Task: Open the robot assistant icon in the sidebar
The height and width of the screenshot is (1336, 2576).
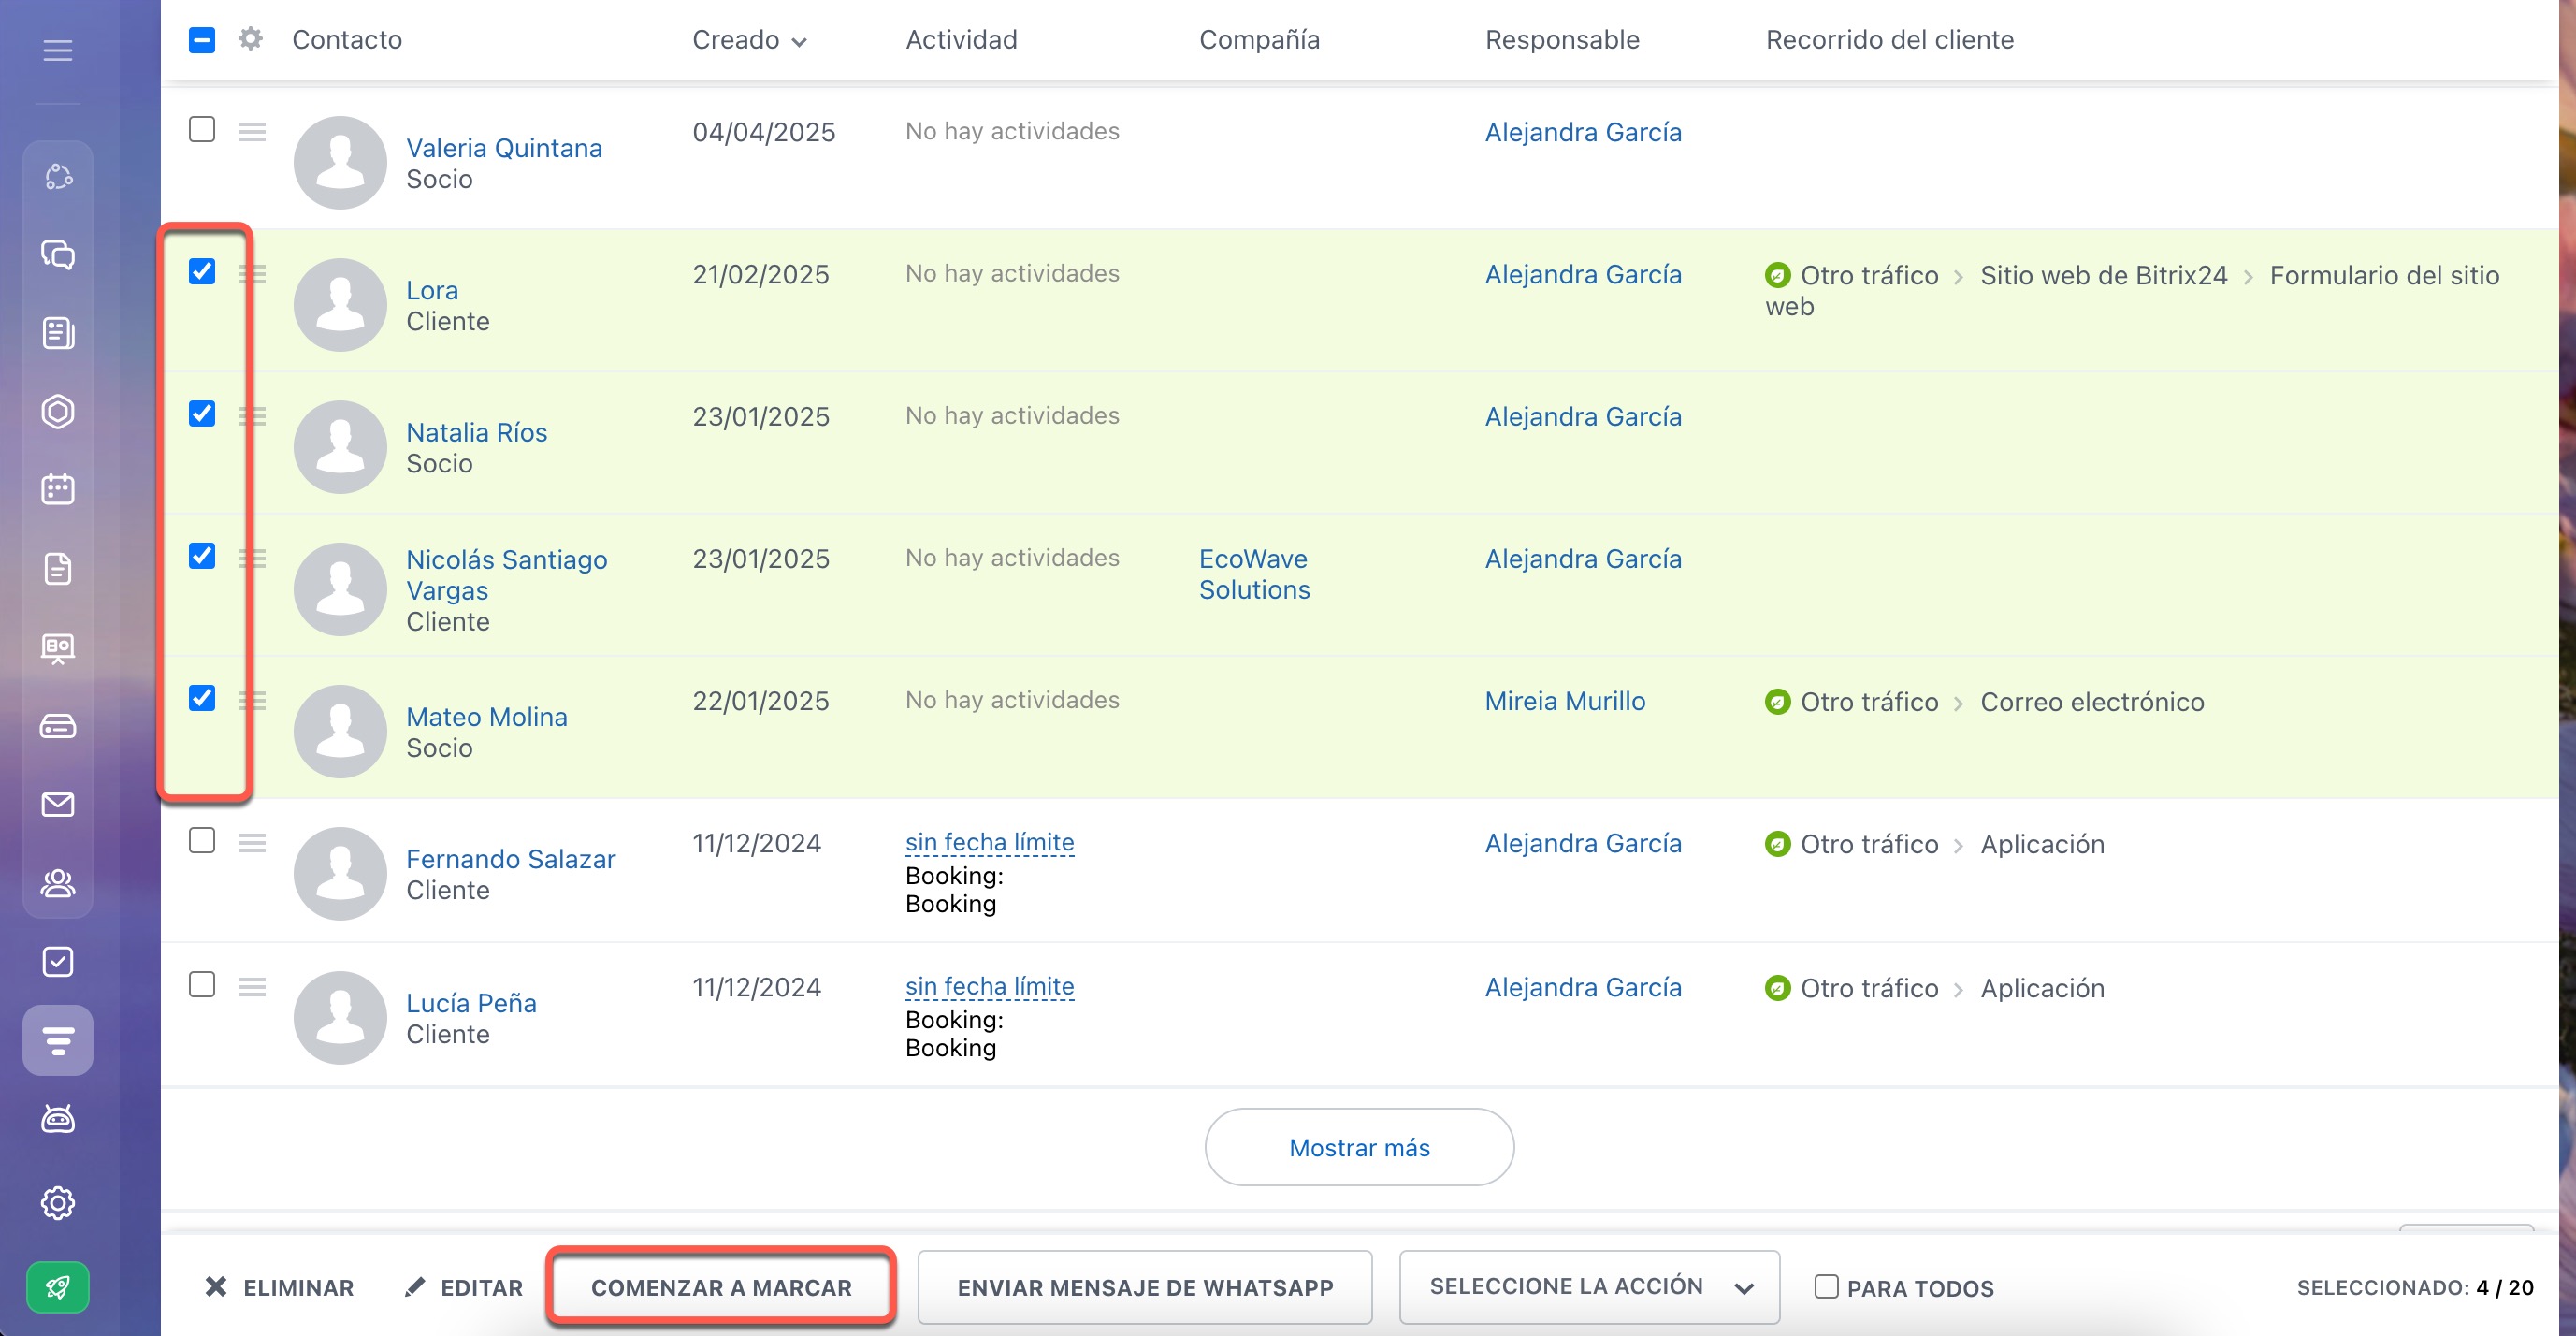Action: click(58, 1118)
